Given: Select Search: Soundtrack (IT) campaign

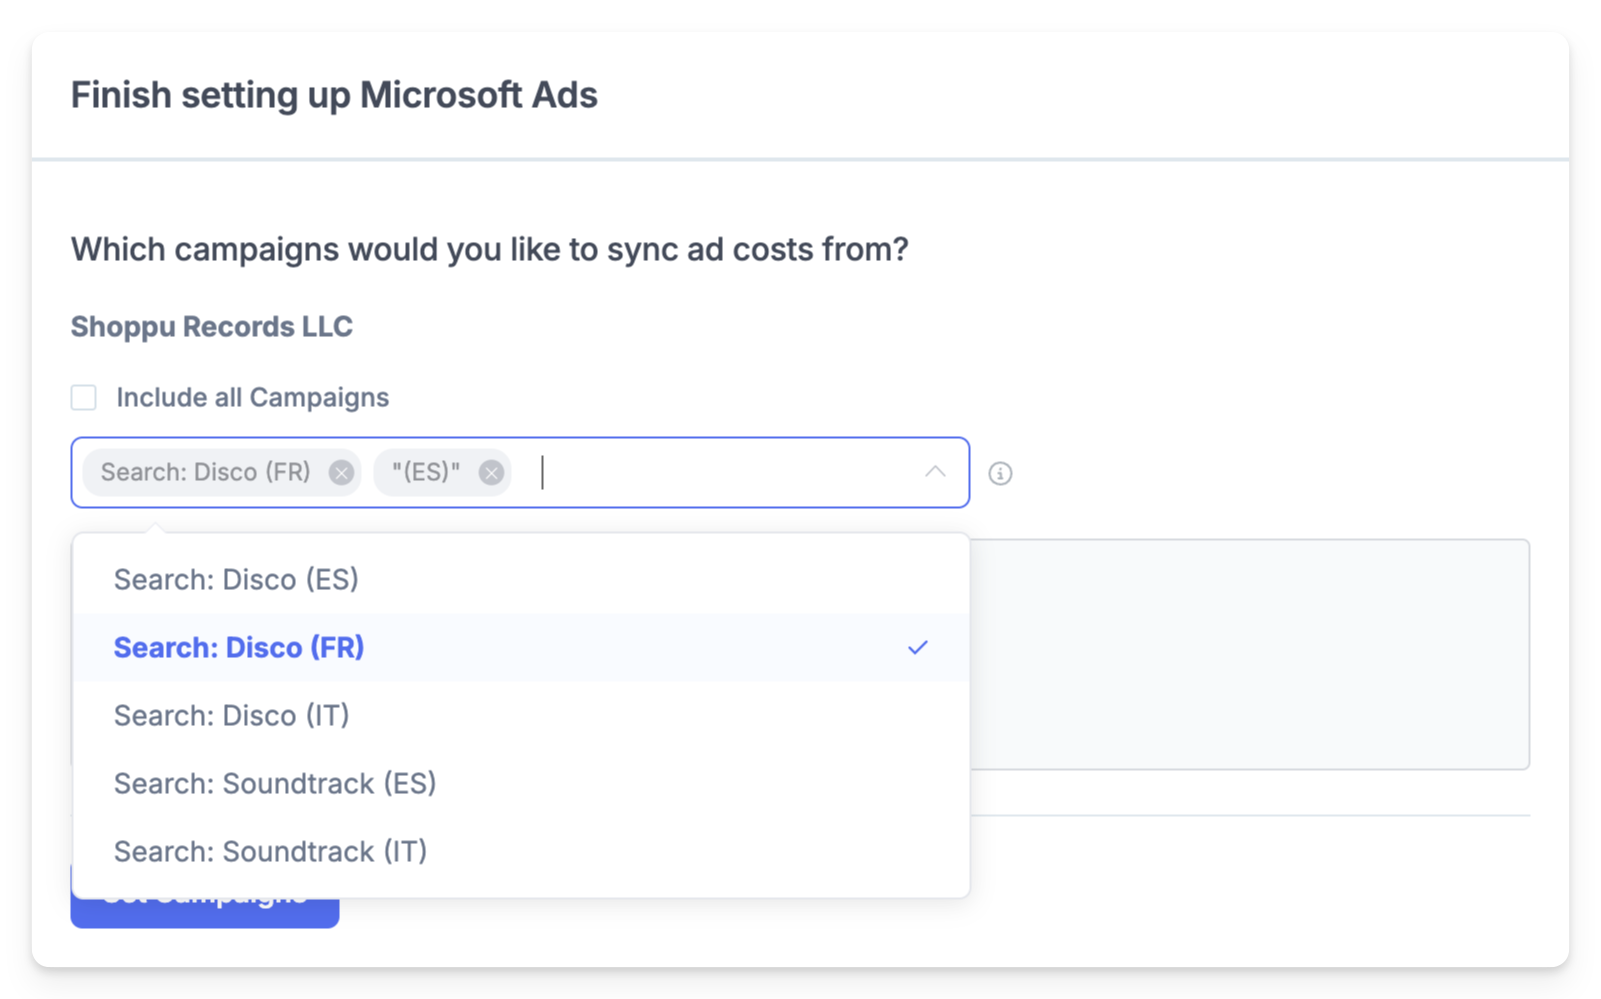Looking at the screenshot, I should [x=521, y=852].
